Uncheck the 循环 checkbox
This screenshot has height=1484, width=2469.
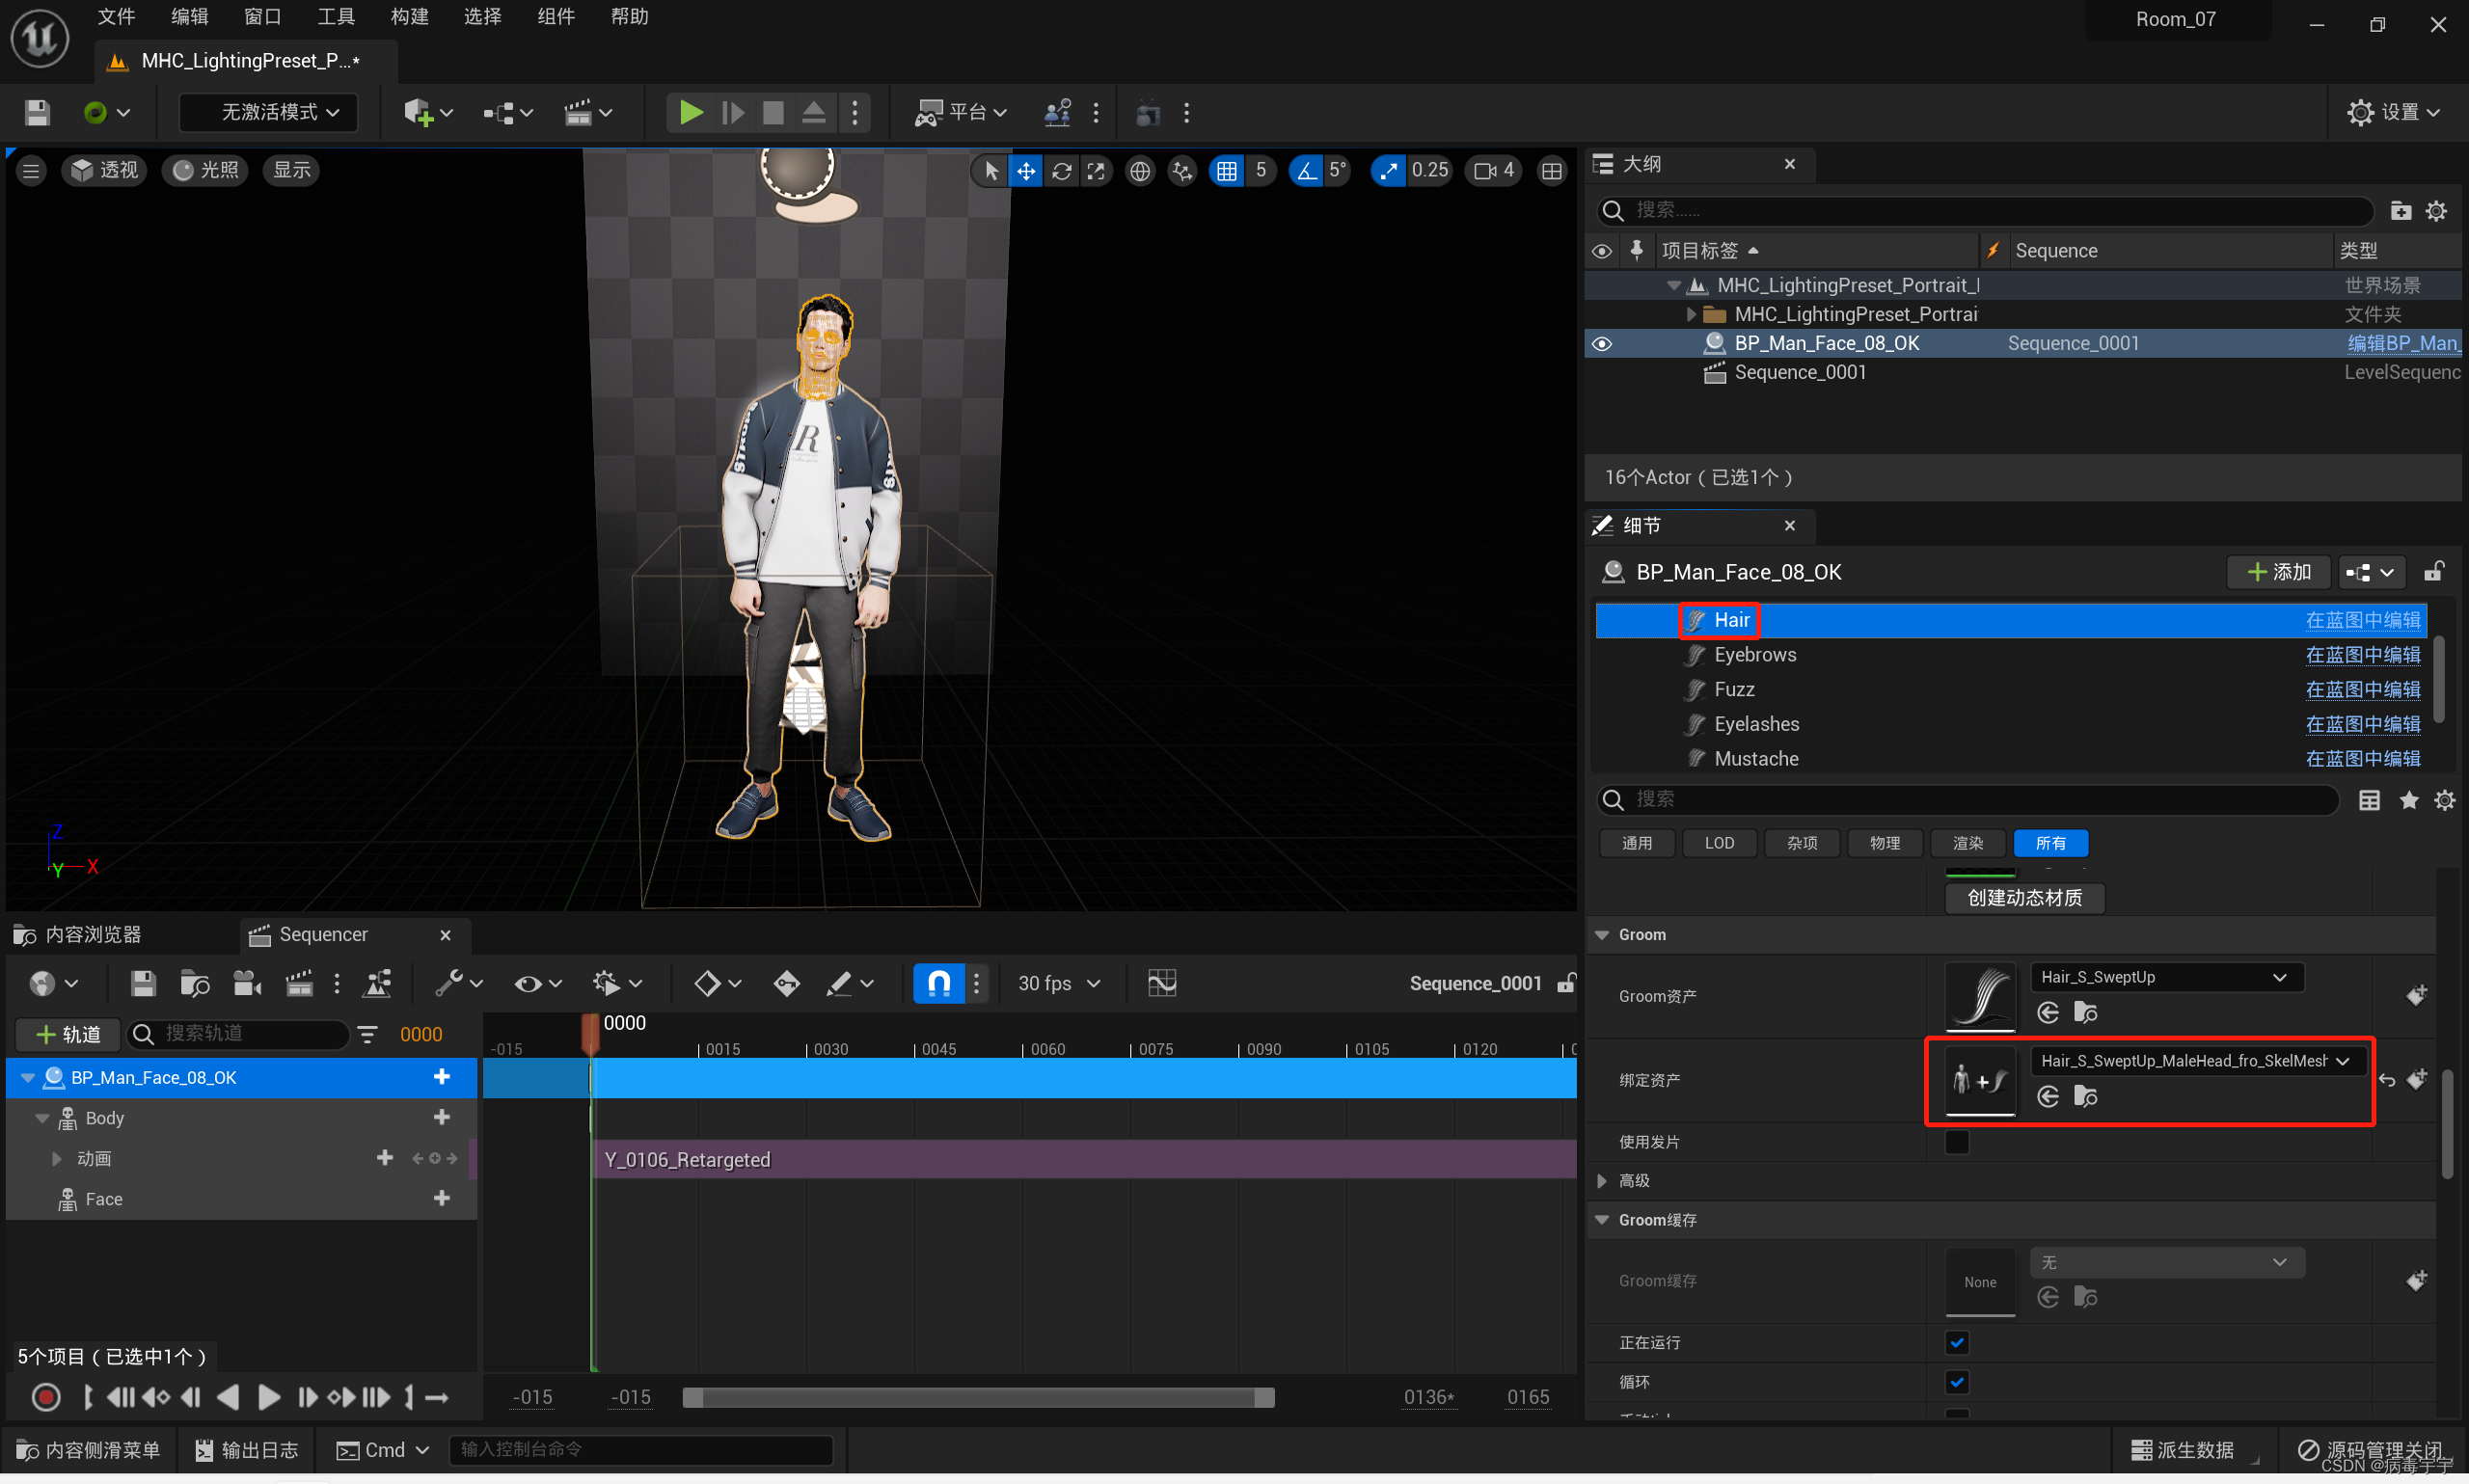point(1956,1382)
